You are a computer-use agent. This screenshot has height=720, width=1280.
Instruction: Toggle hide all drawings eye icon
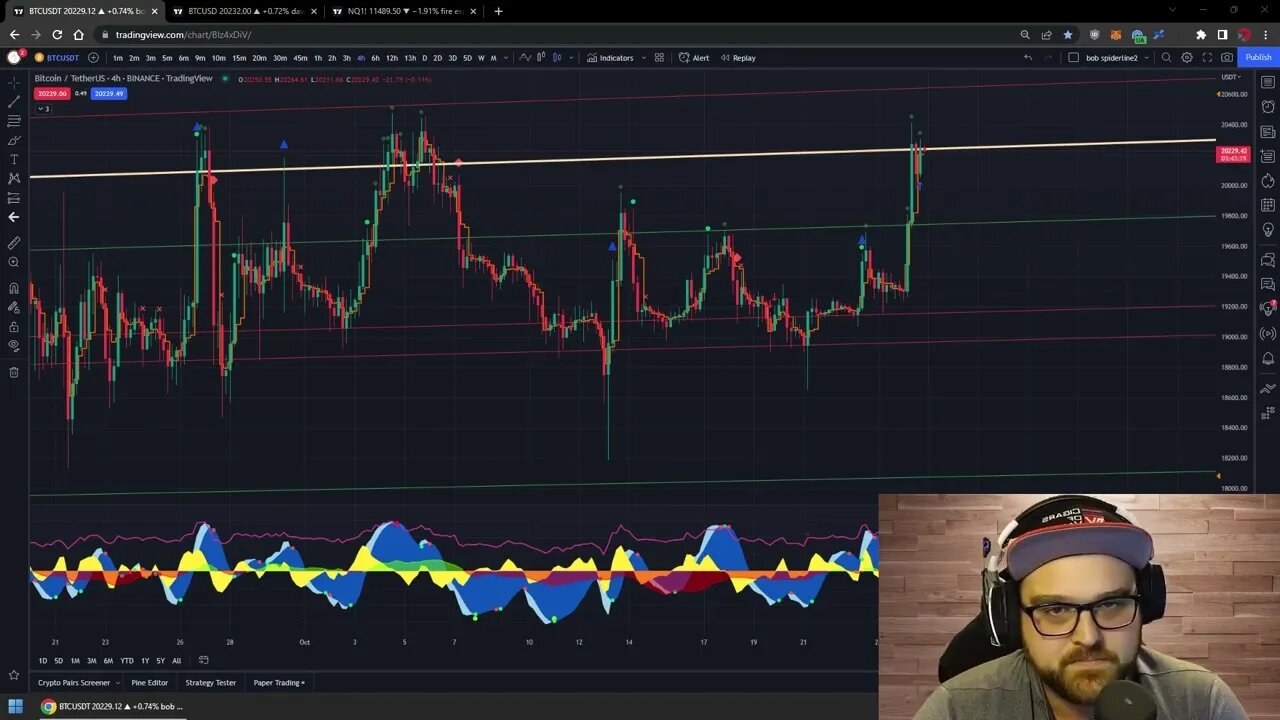(x=14, y=345)
